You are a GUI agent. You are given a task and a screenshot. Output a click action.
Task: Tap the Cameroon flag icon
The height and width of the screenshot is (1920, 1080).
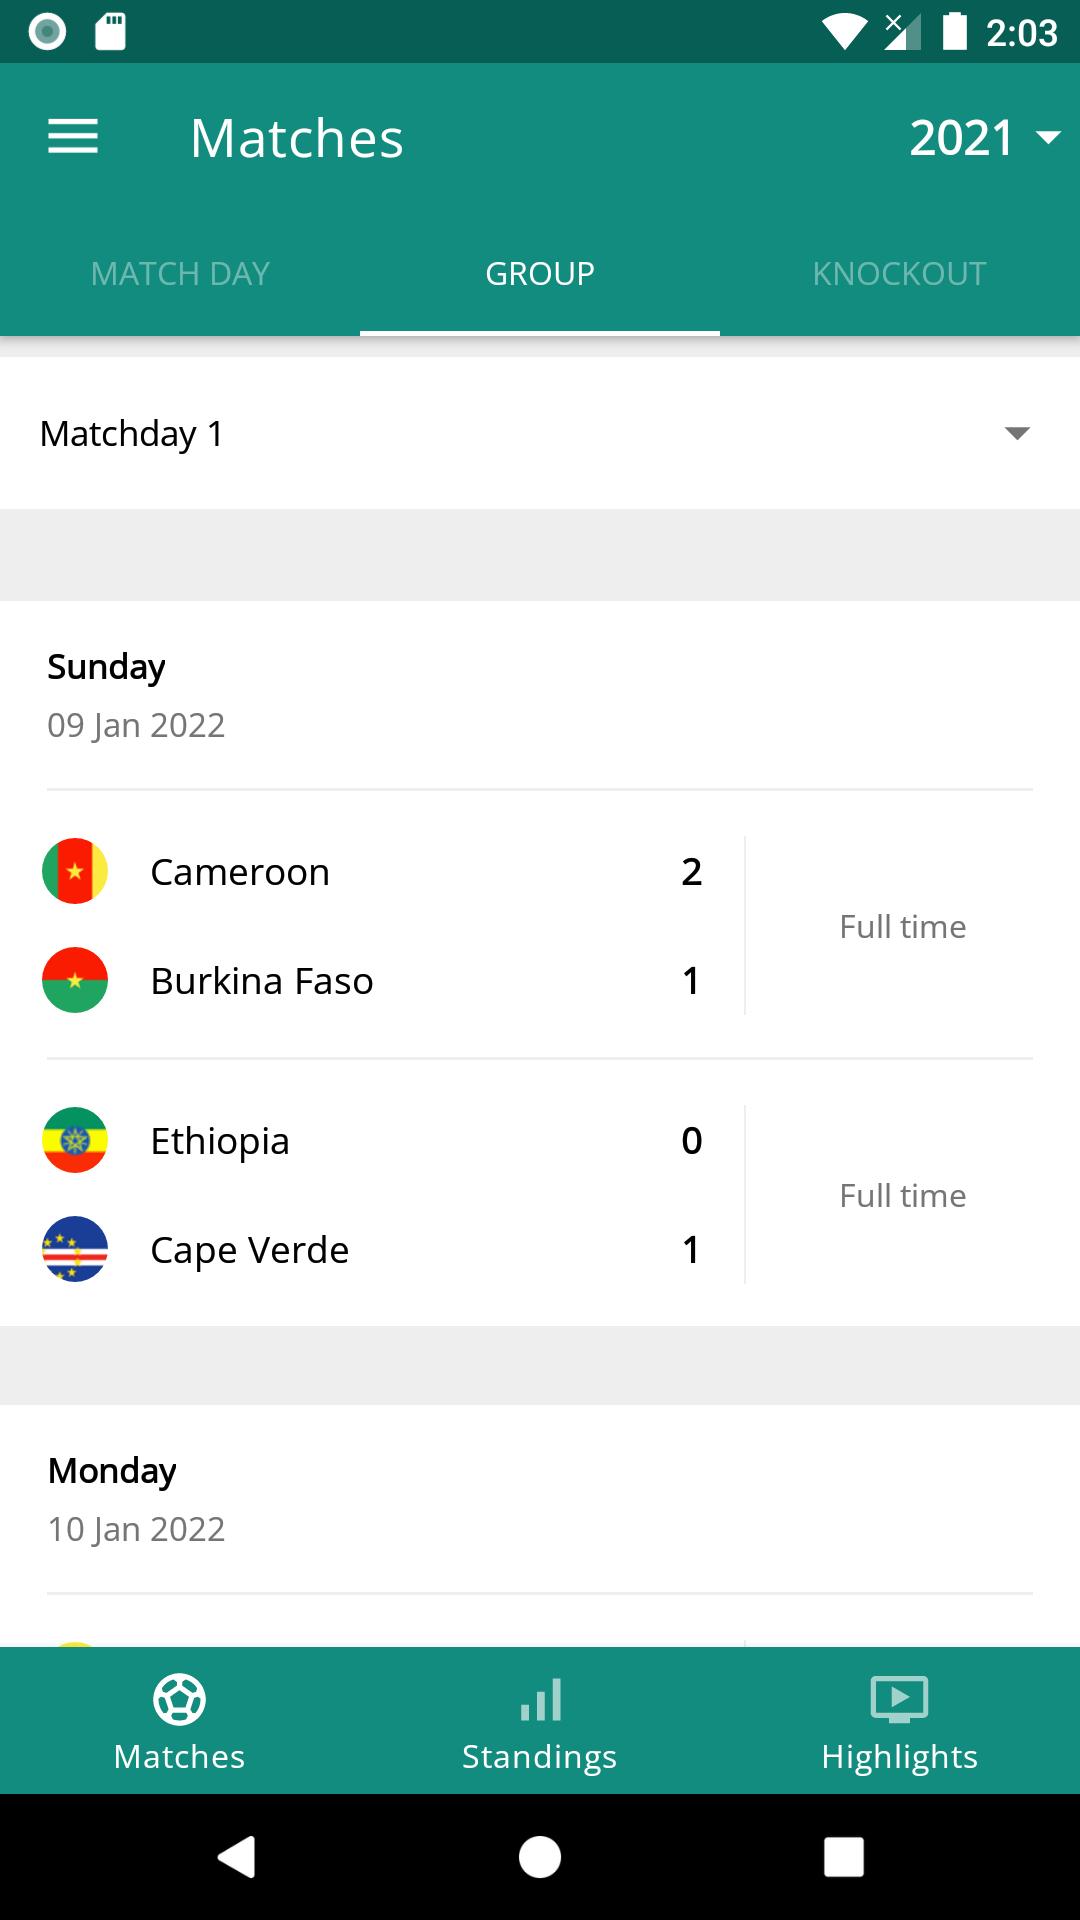pos(75,871)
